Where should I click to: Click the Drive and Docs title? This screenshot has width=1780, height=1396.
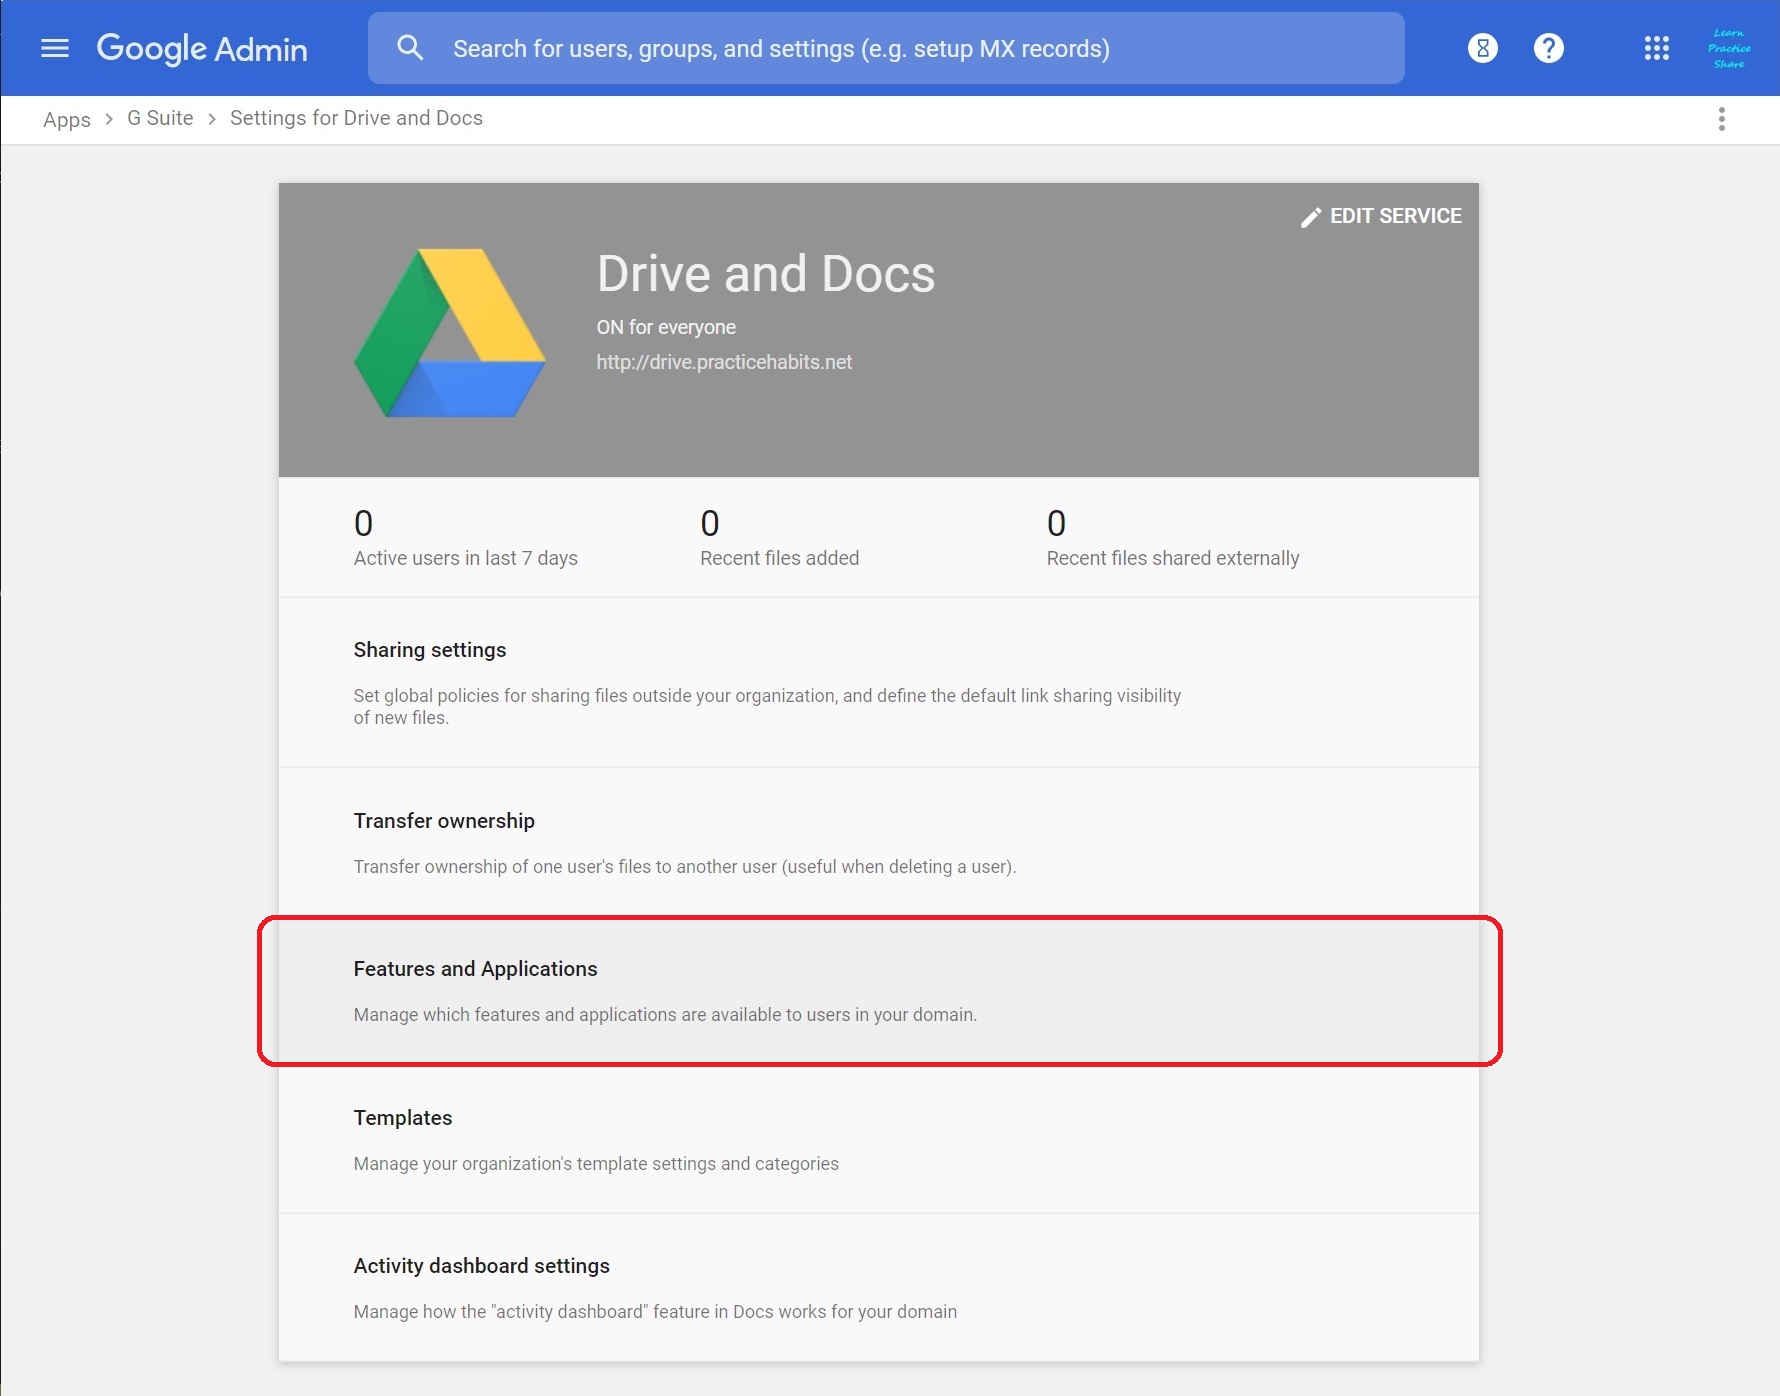[x=766, y=274]
